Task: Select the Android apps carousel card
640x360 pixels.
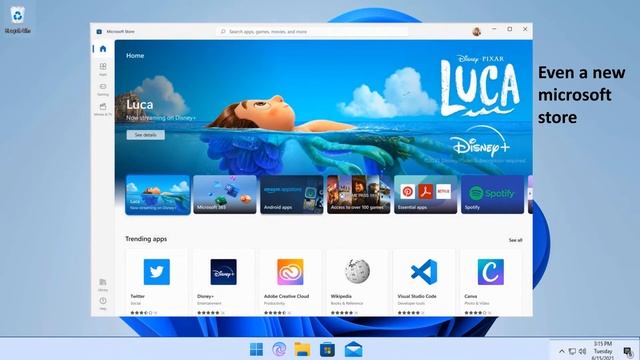Action: tap(292, 195)
